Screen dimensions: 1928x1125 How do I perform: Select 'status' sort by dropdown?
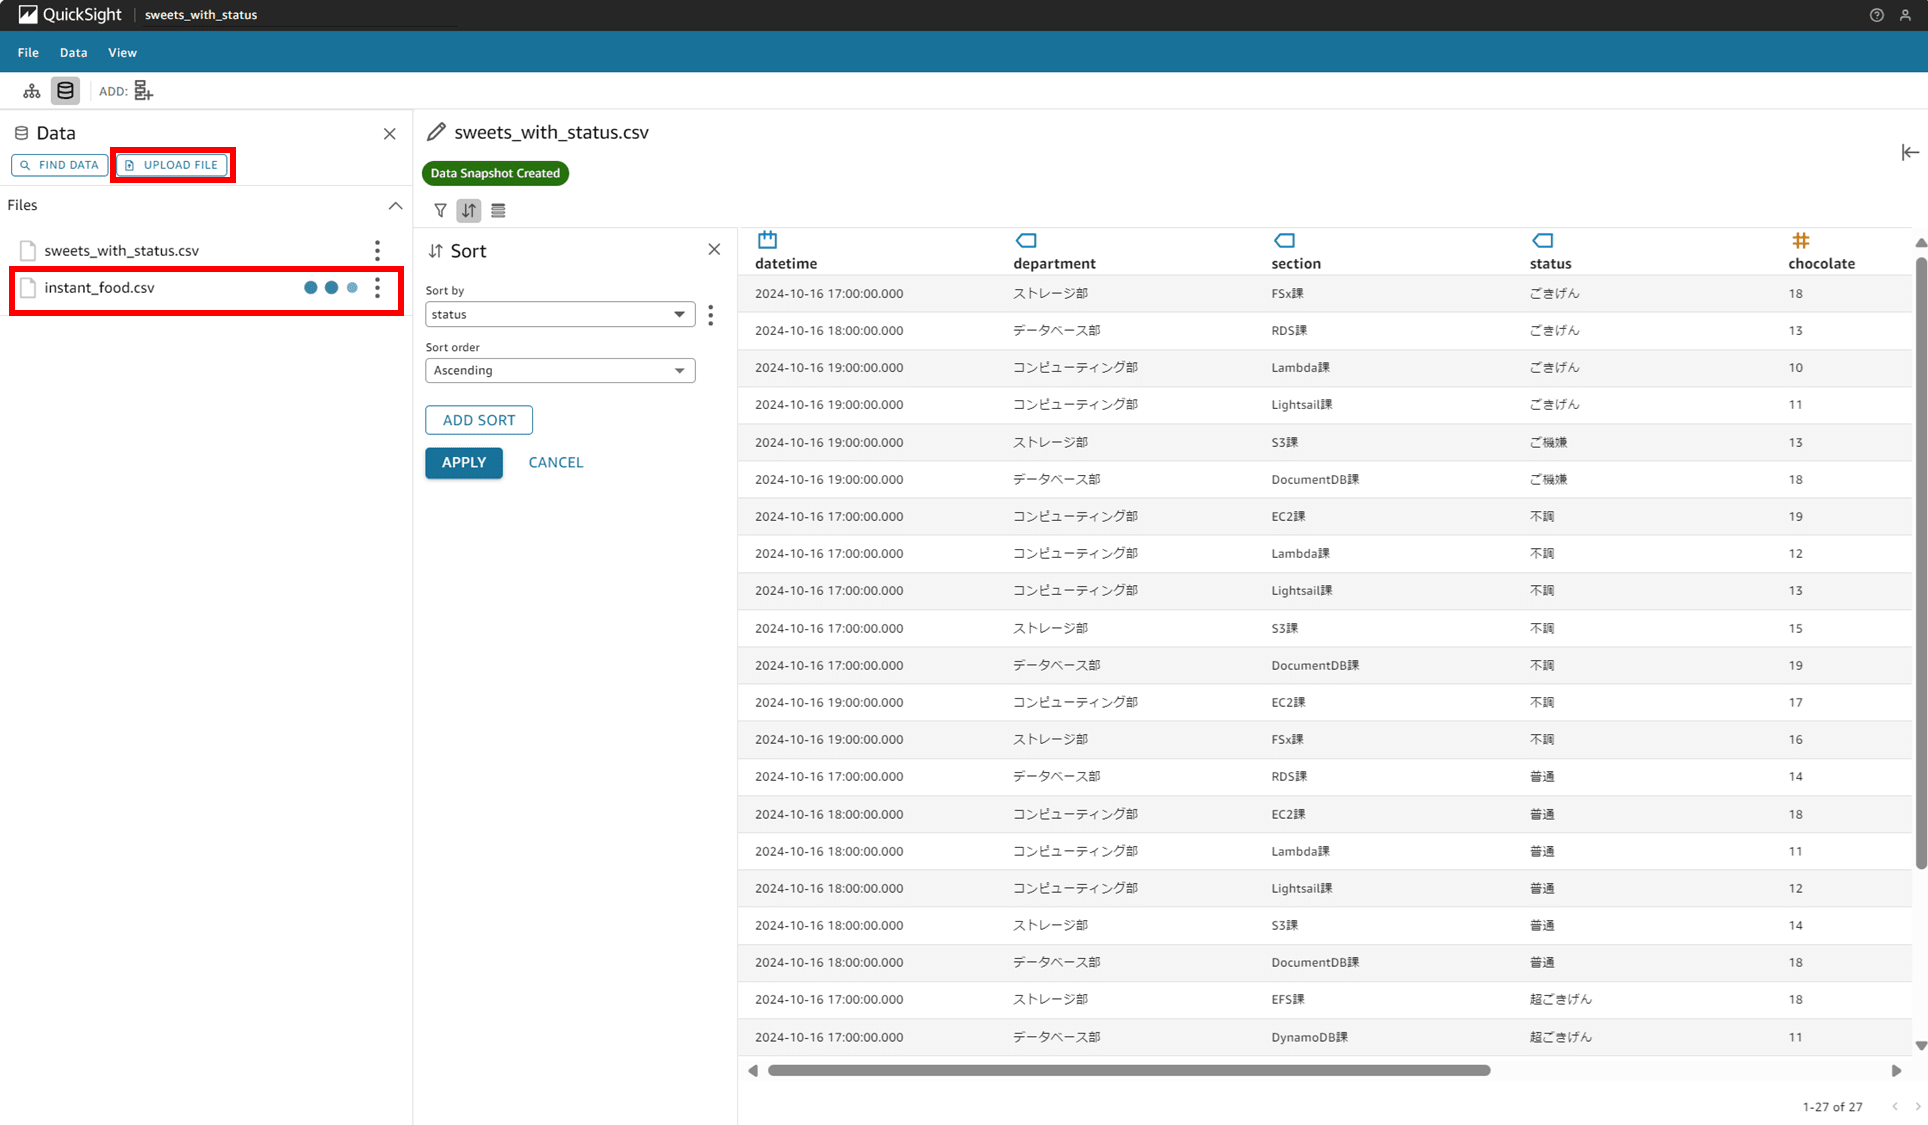(557, 313)
